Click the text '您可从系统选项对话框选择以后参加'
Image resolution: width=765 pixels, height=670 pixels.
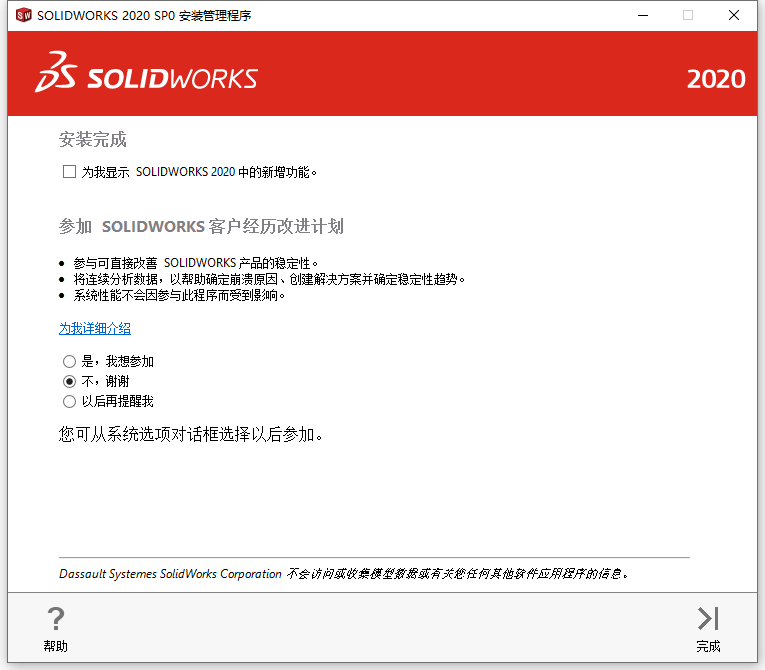191,434
